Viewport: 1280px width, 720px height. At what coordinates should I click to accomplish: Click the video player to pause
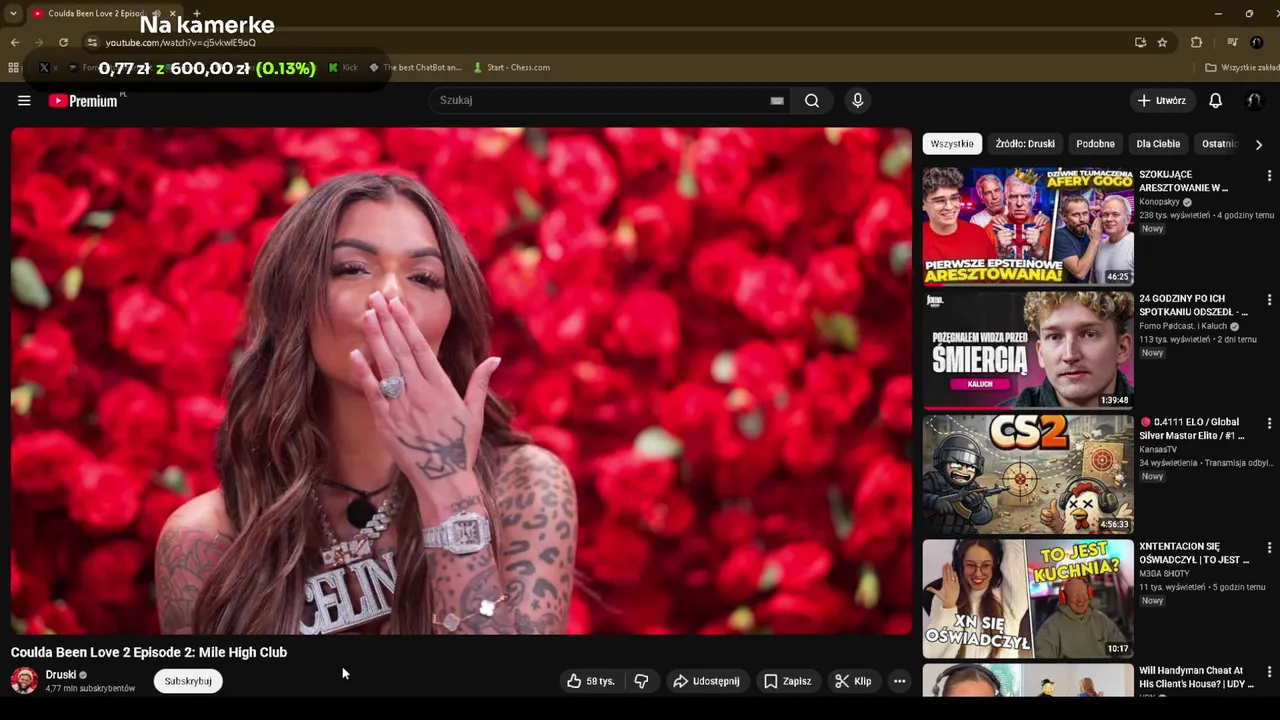click(x=461, y=380)
